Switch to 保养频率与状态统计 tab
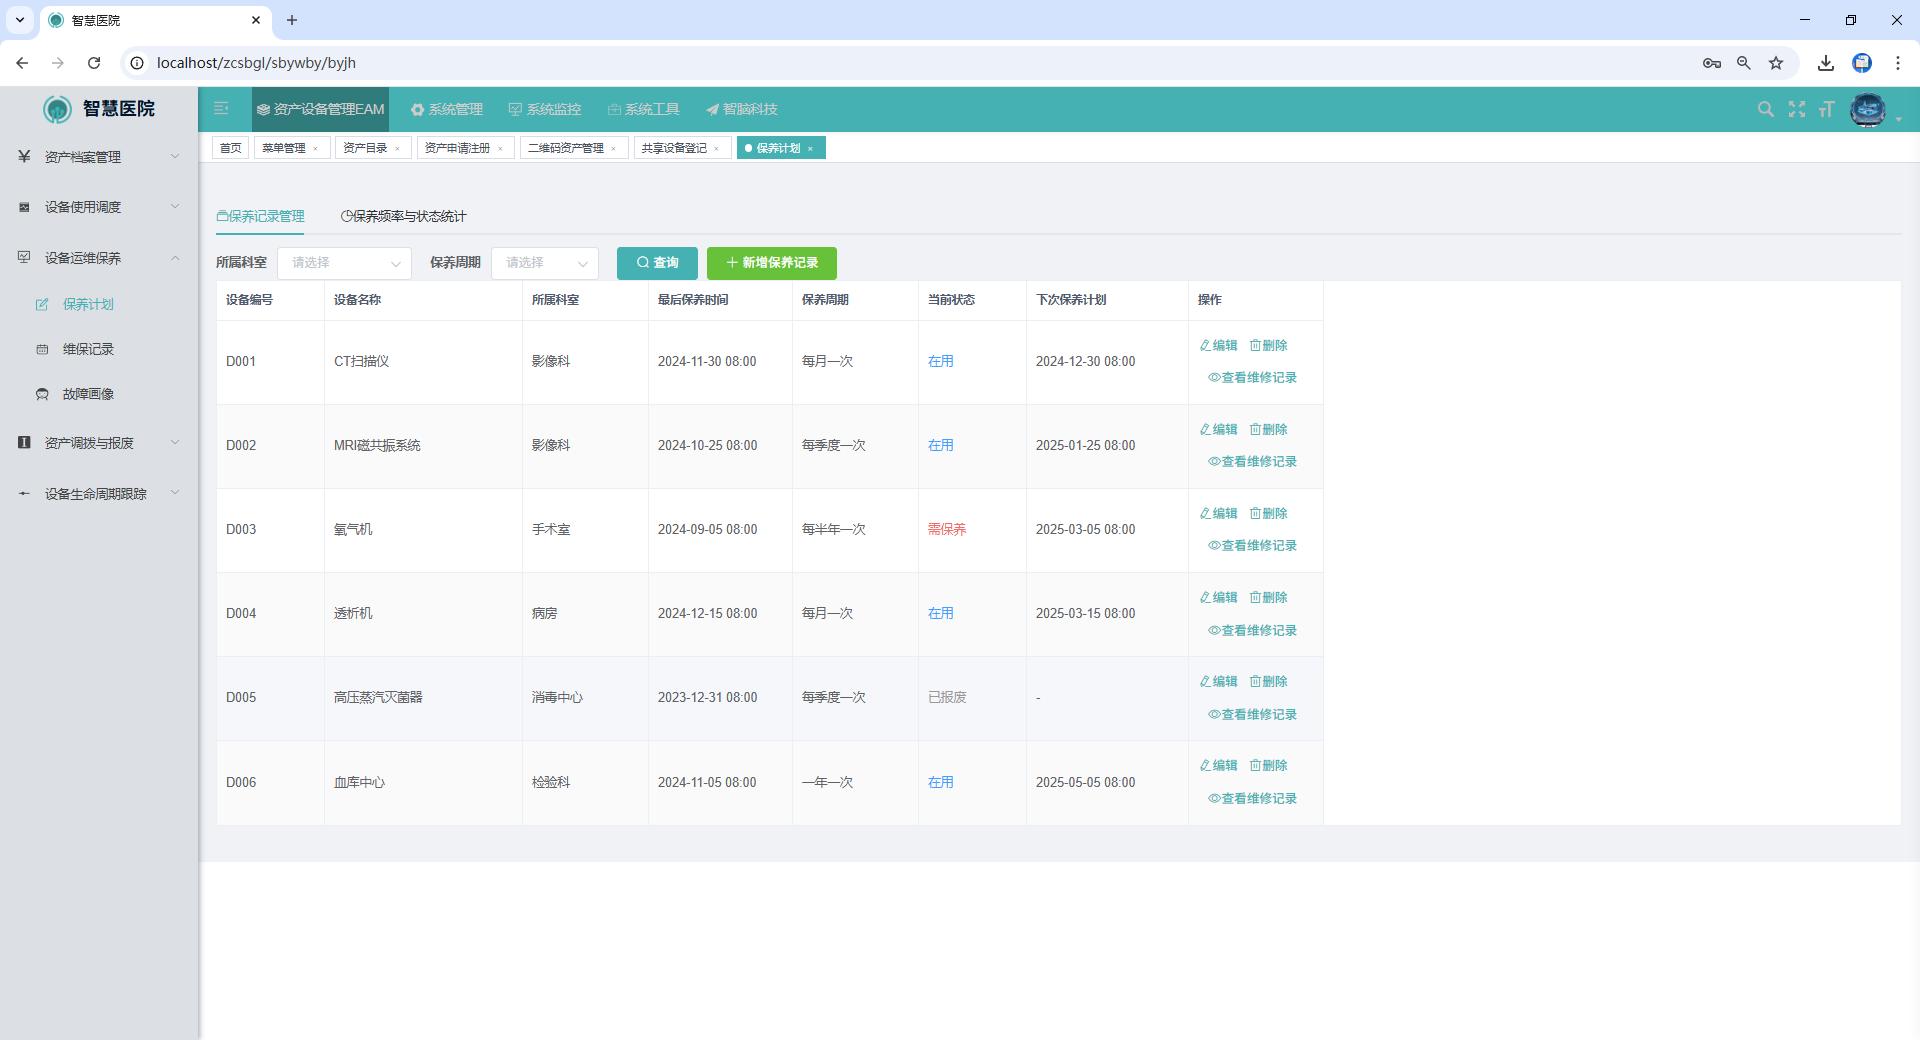The width and height of the screenshot is (1920, 1040). (404, 216)
